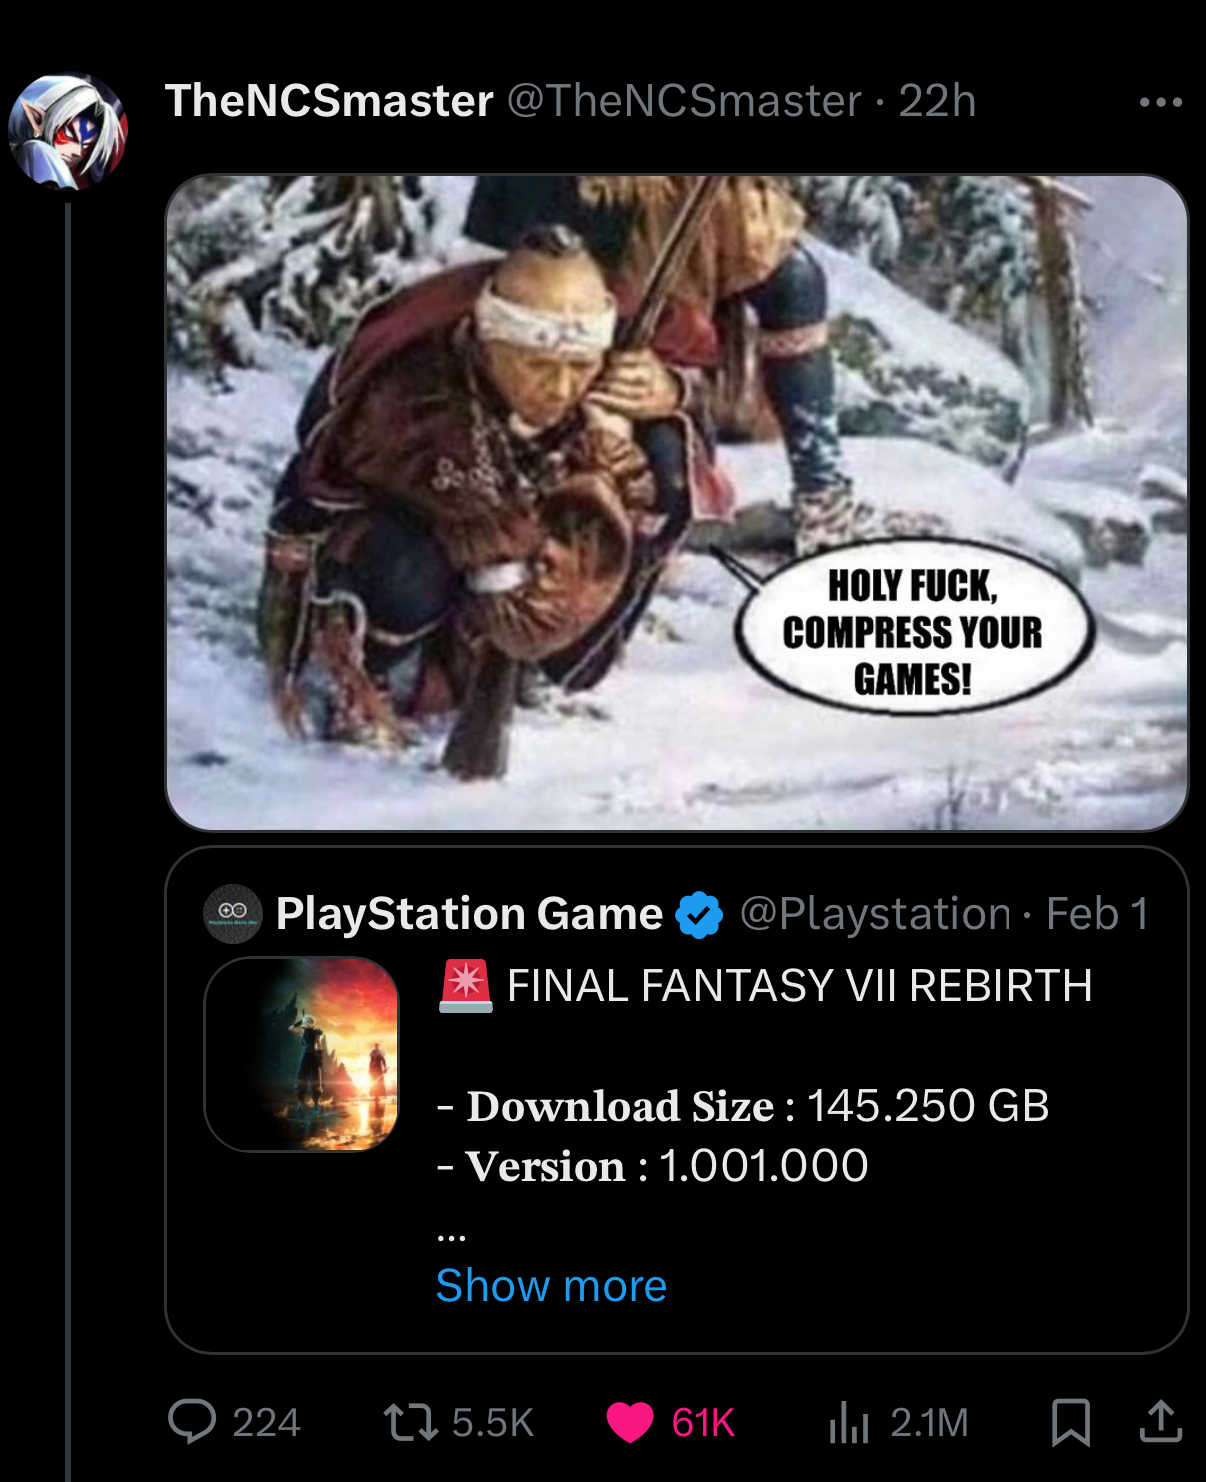
Task: Tap the share upload arrow icon
Action: (1161, 1421)
